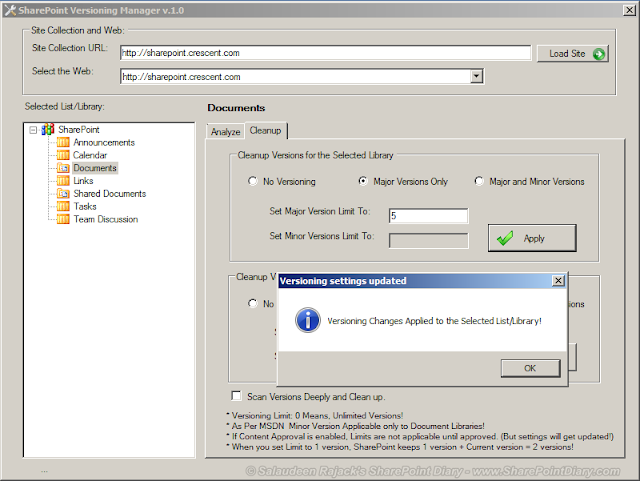Screen dimensions: 640x481
Task: Click the Load Site button
Action: point(573,53)
